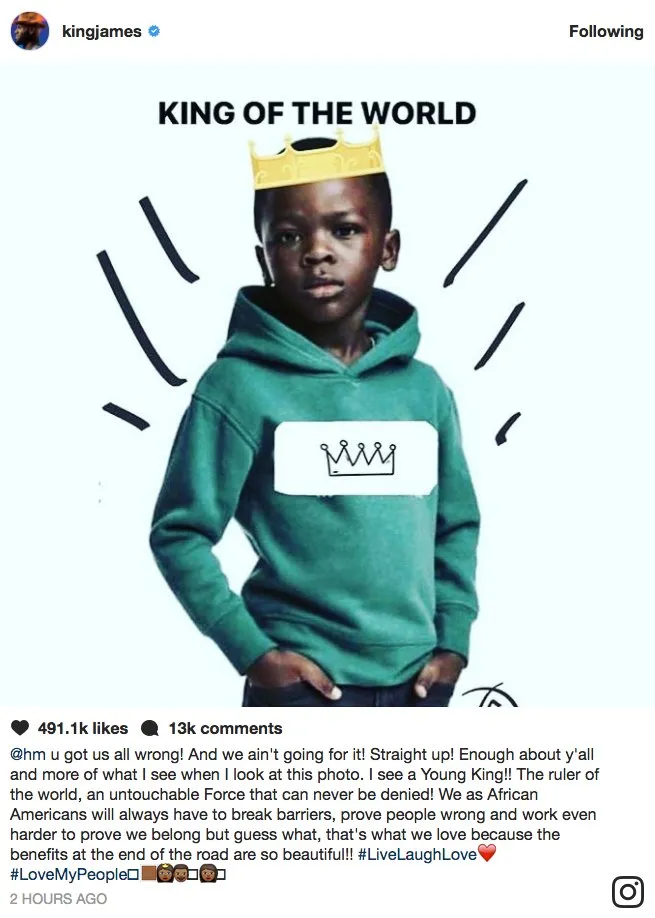The width and height of the screenshot is (655, 918).
Task: Click the KING OF THE WORLD heading
Action: click(x=317, y=113)
